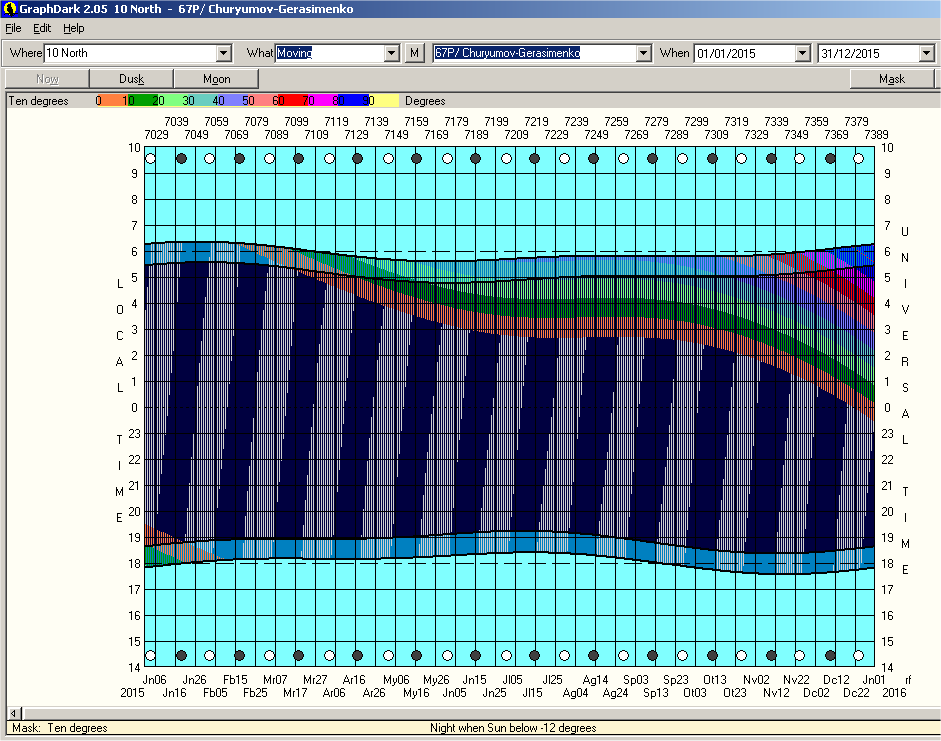Expand the Where location dropdown

coord(223,53)
